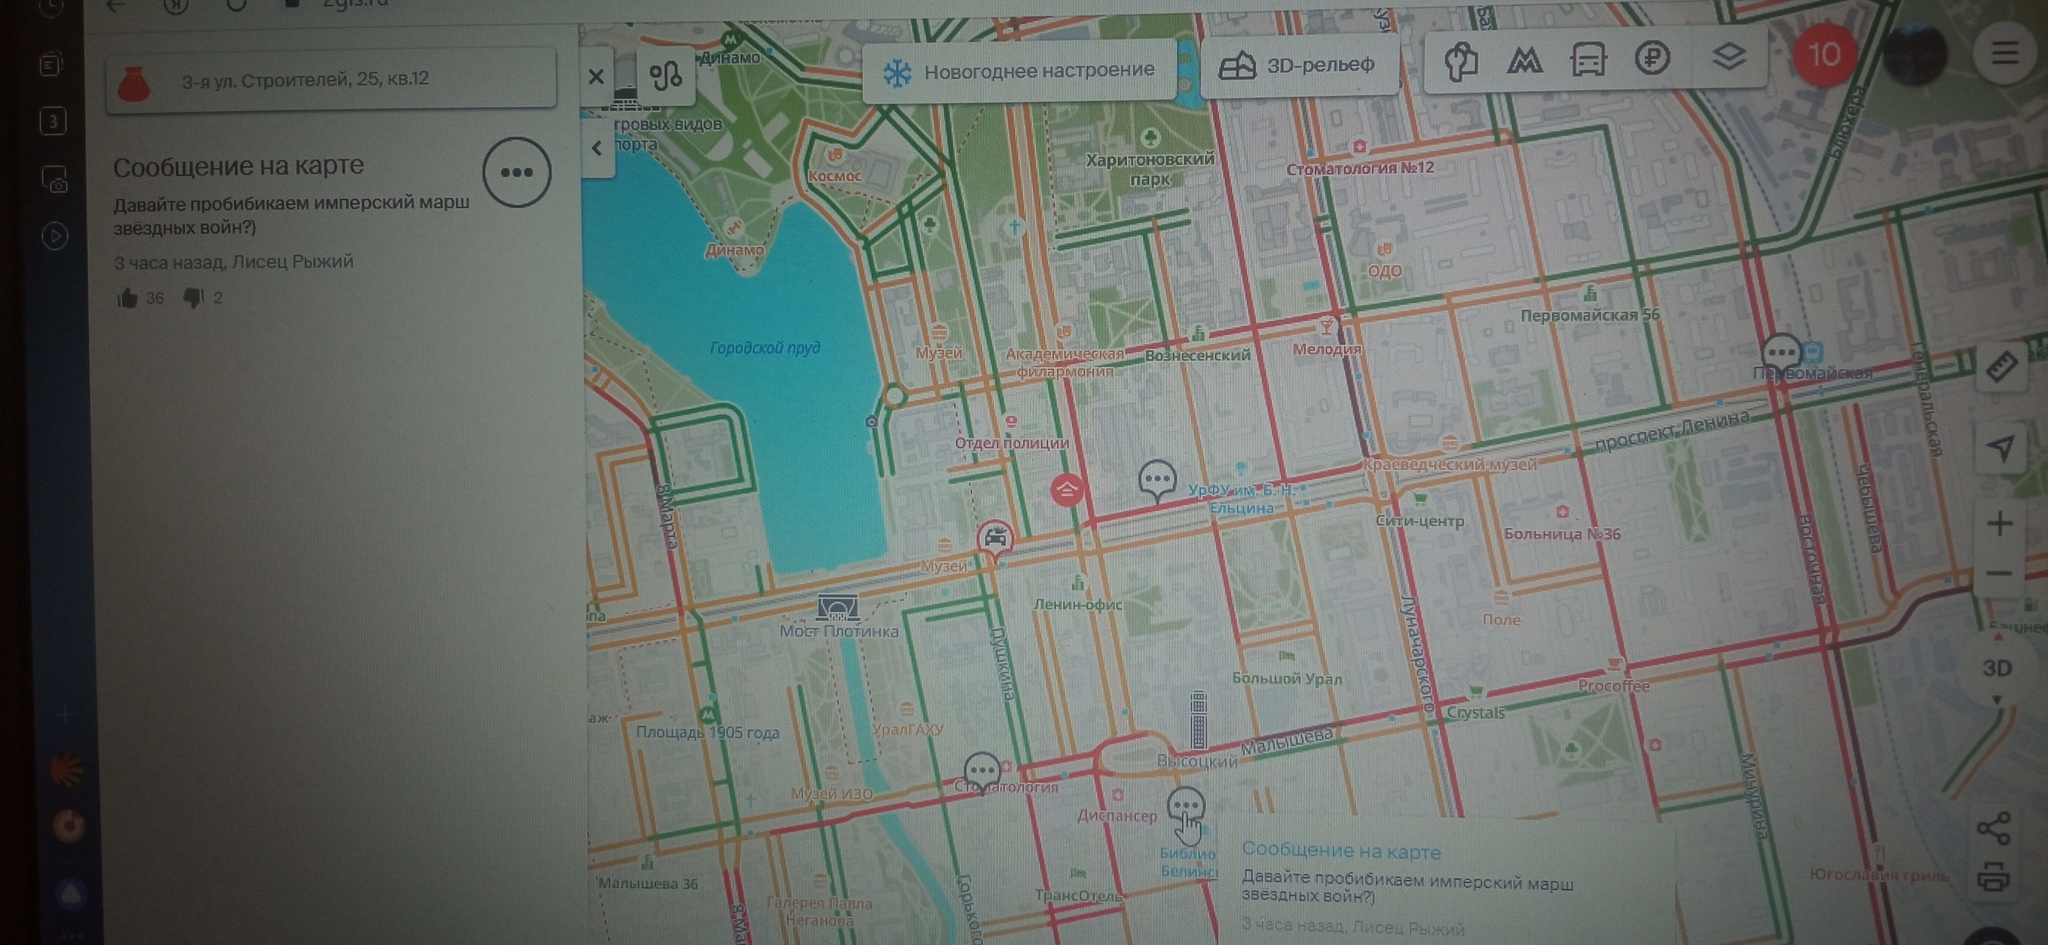Image resolution: width=2048 pixels, height=945 pixels.
Task: Close the search card with X
Action: point(596,77)
